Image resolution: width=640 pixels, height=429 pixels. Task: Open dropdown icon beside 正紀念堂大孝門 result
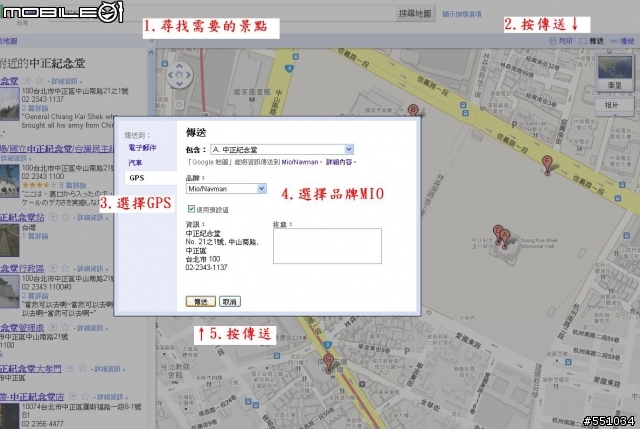point(70,368)
